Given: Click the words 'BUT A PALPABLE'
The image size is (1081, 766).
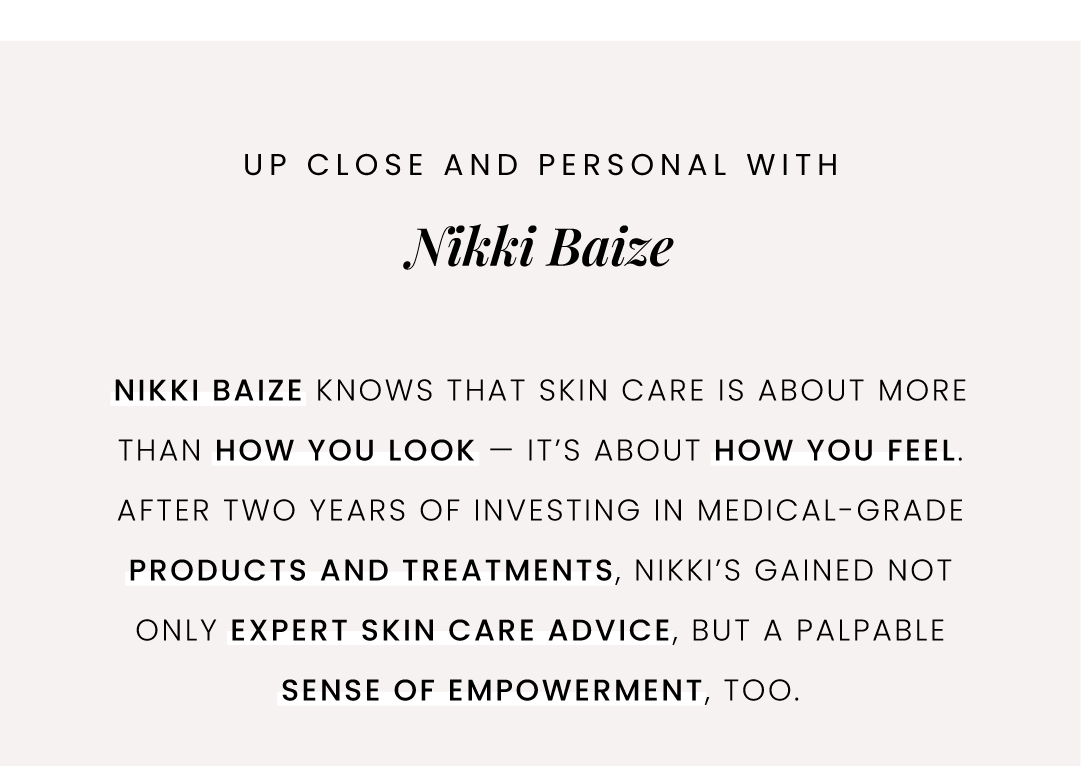Looking at the screenshot, I should [818, 631].
